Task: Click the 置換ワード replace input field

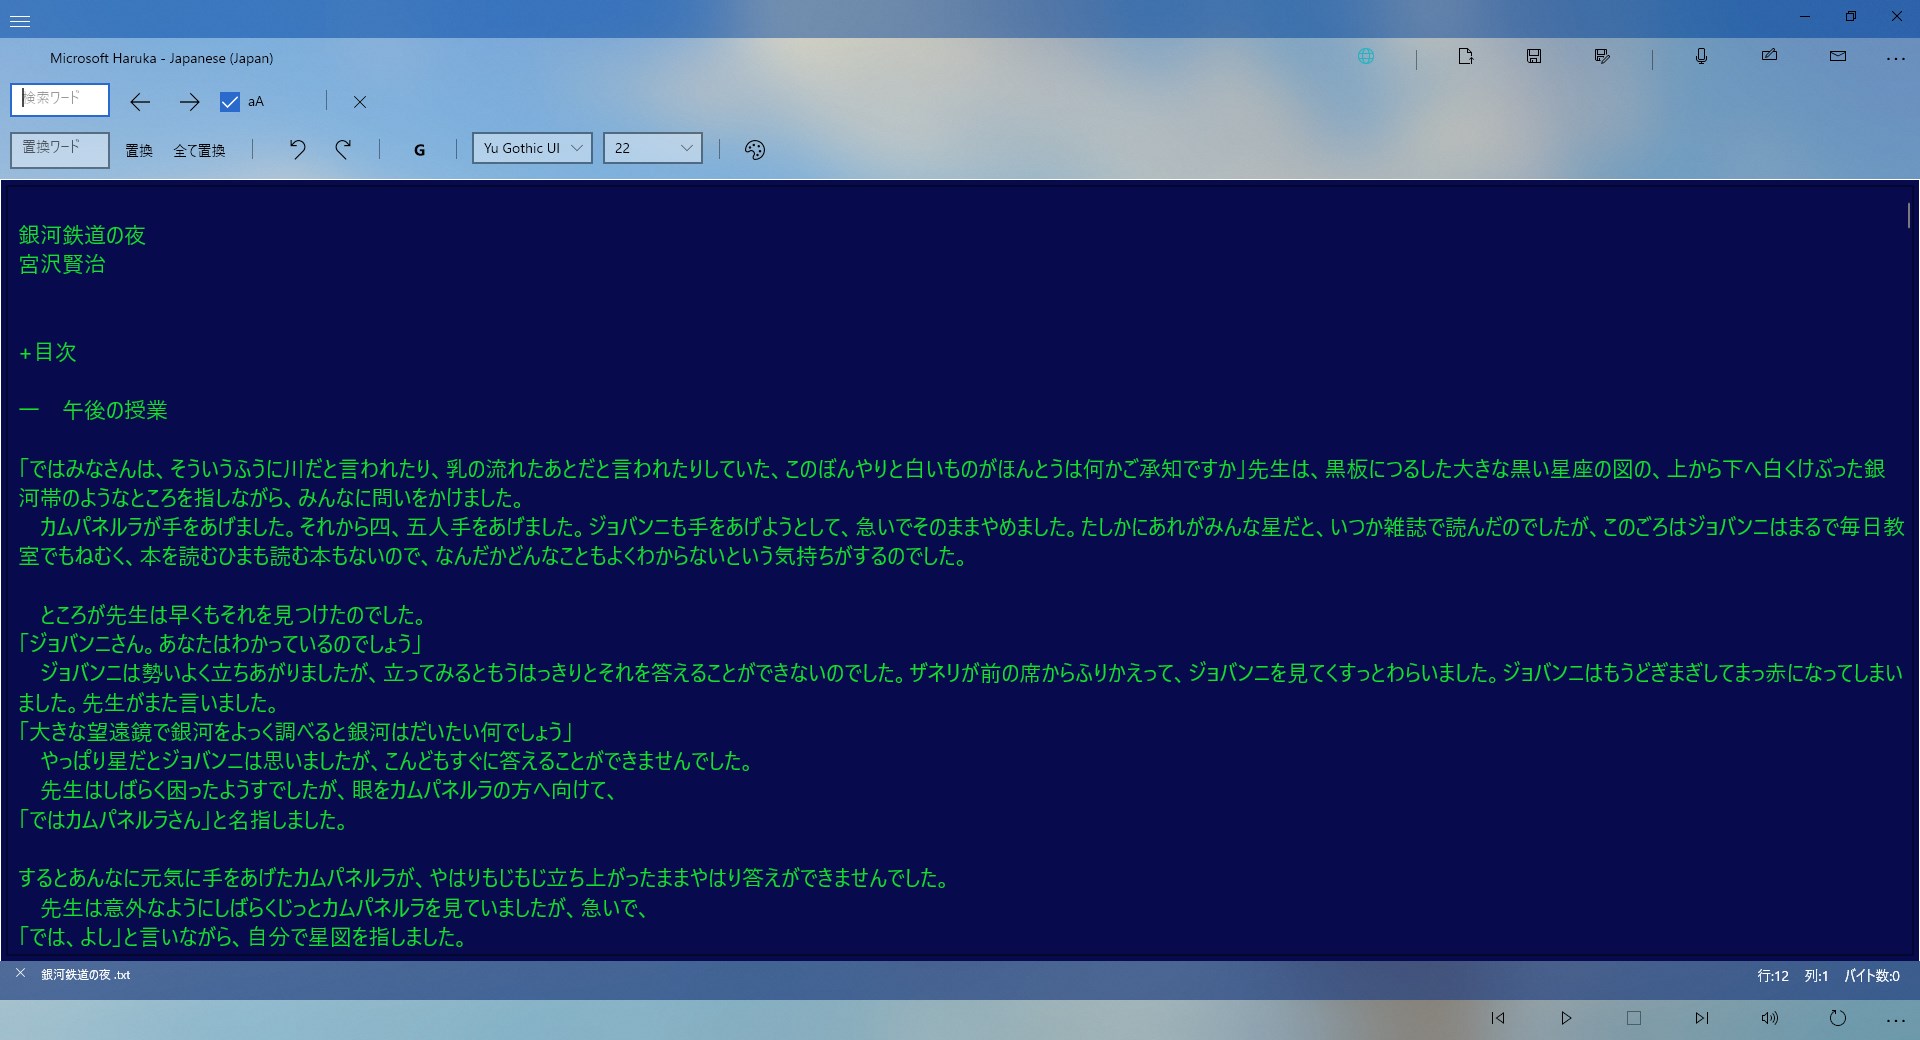Action: point(60,149)
